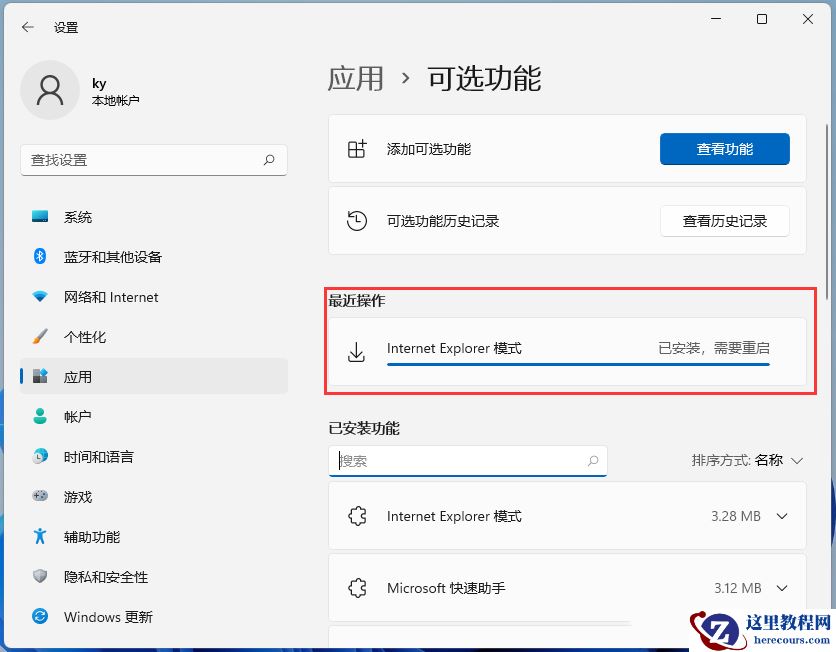
Task: Open 时间和语言 clock icon
Action: coord(40,457)
